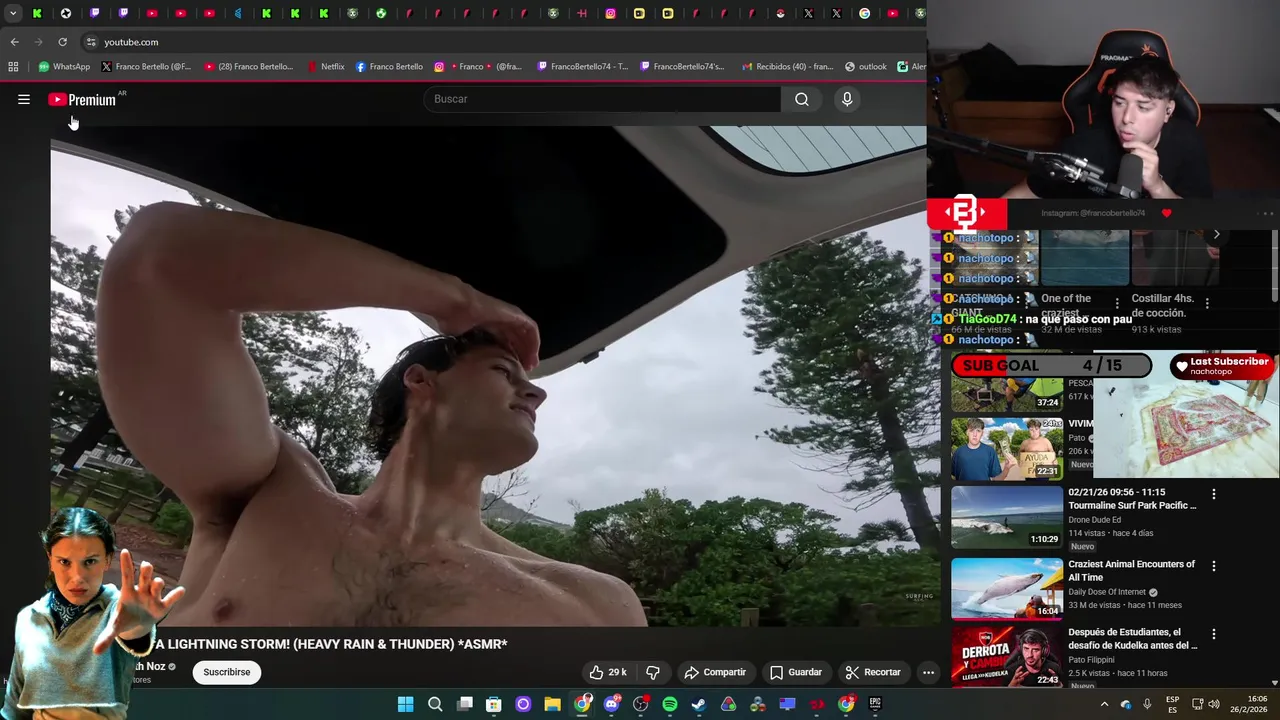Open the Daily Dose Of Internet channel link

pyautogui.click(x=1107, y=592)
